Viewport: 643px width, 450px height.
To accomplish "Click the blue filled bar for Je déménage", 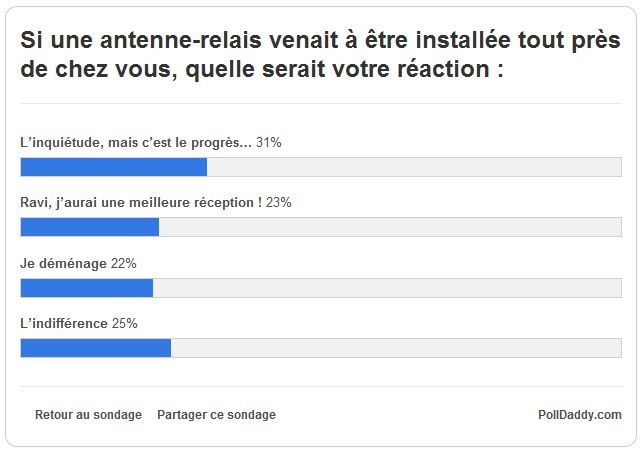I will pos(86,288).
